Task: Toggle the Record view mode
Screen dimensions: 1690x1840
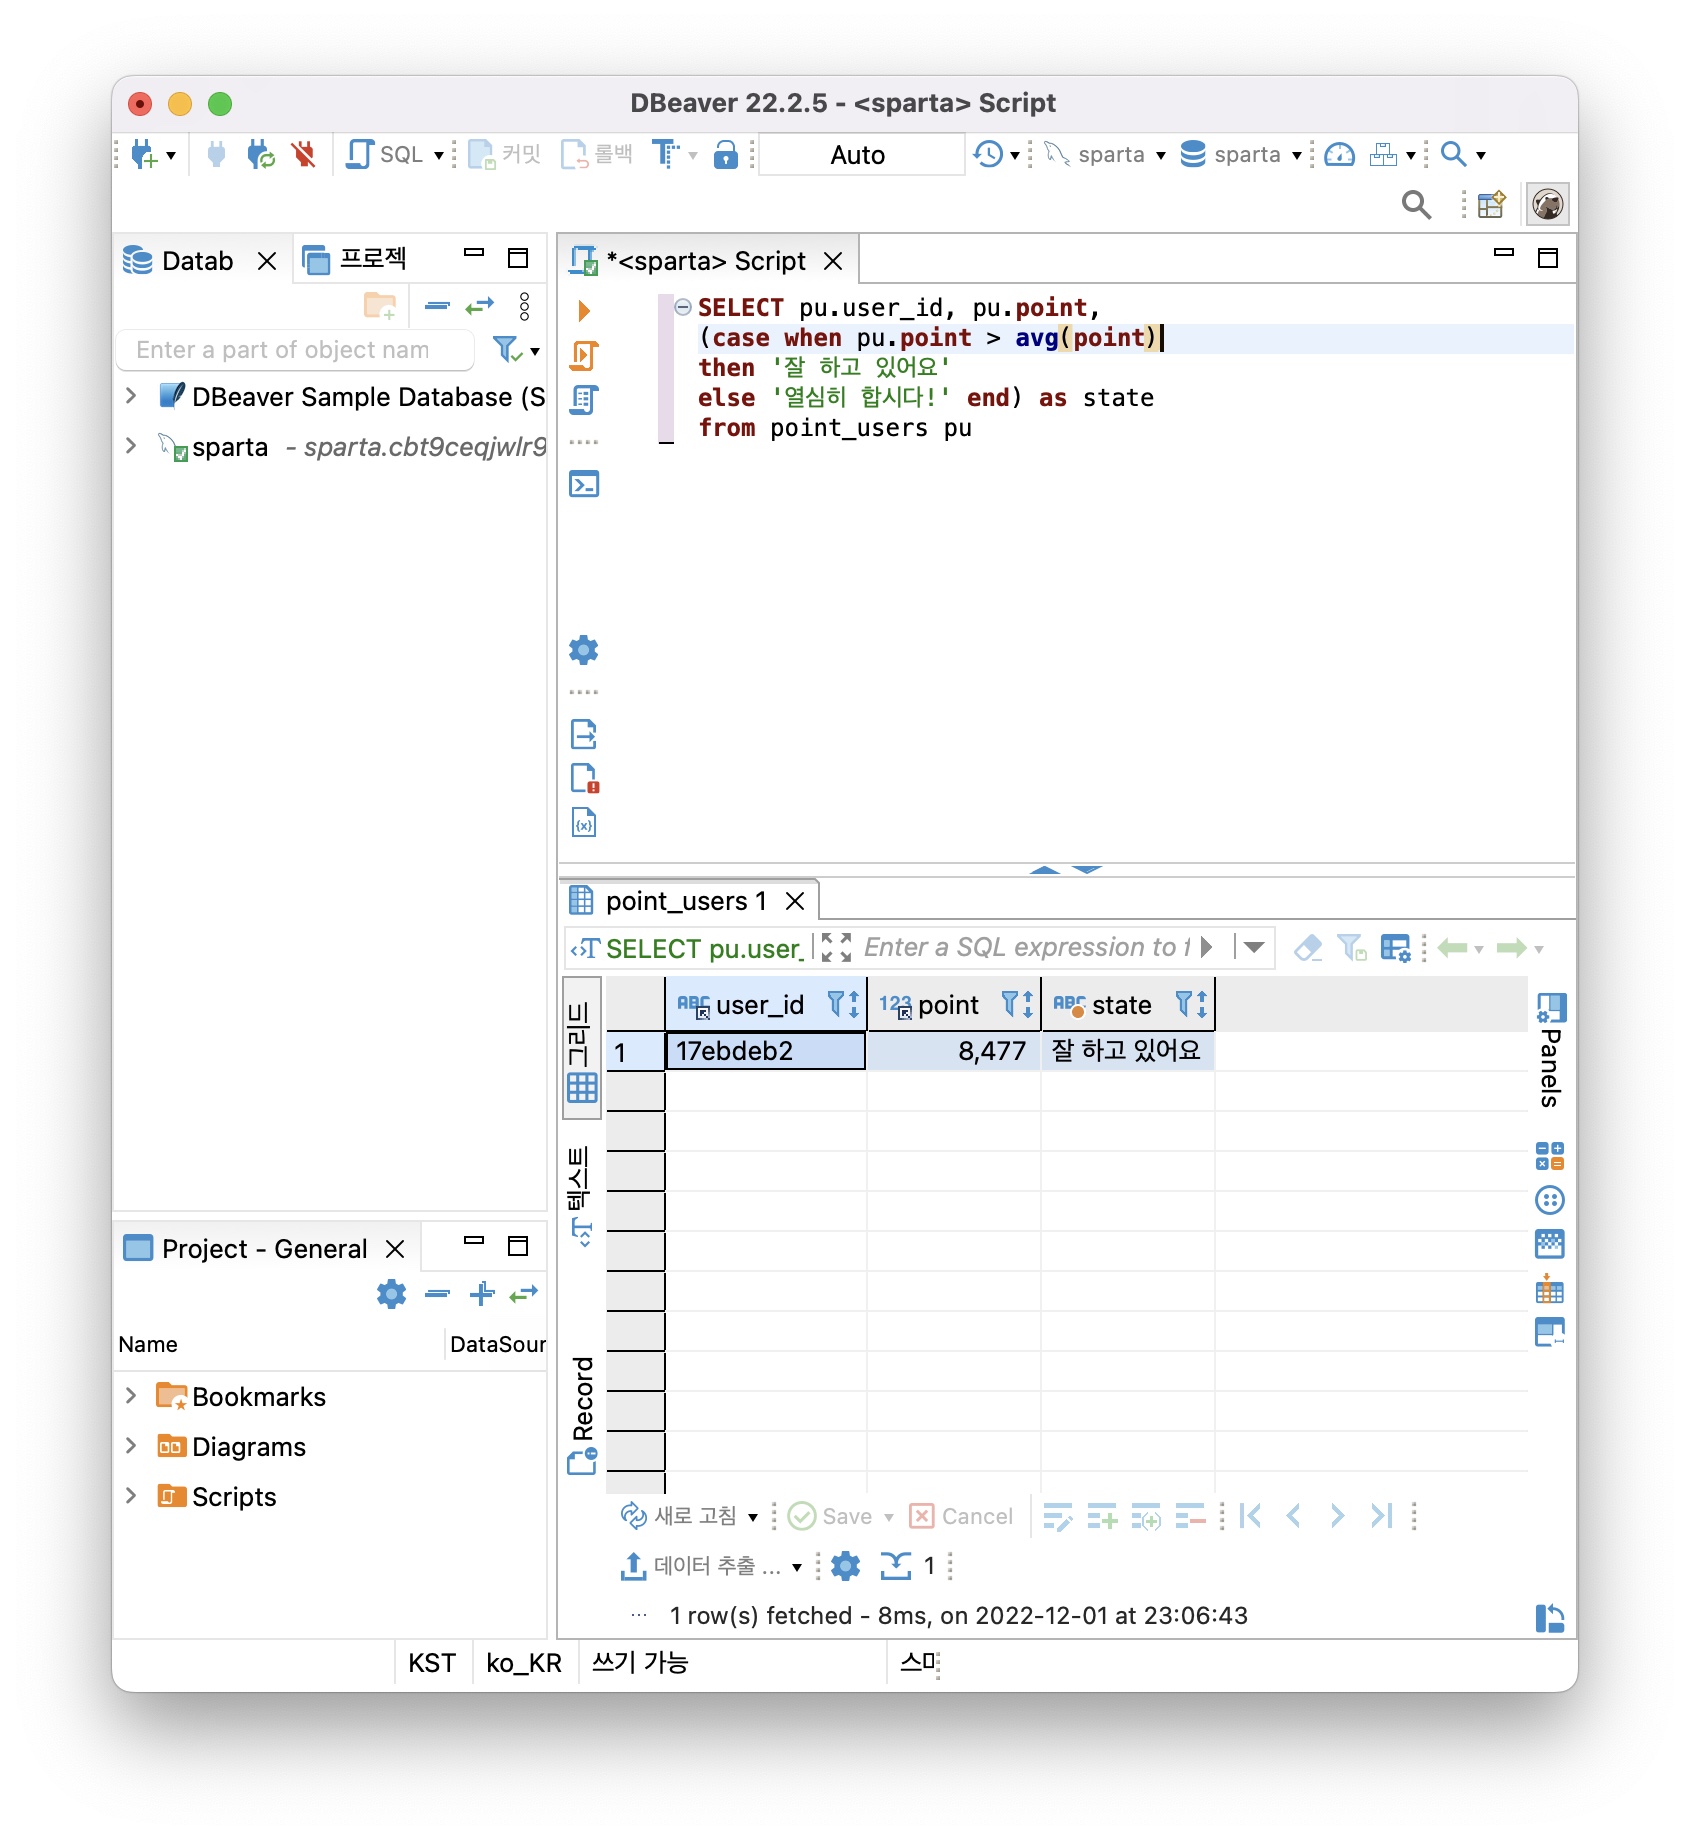Action: [582, 1414]
